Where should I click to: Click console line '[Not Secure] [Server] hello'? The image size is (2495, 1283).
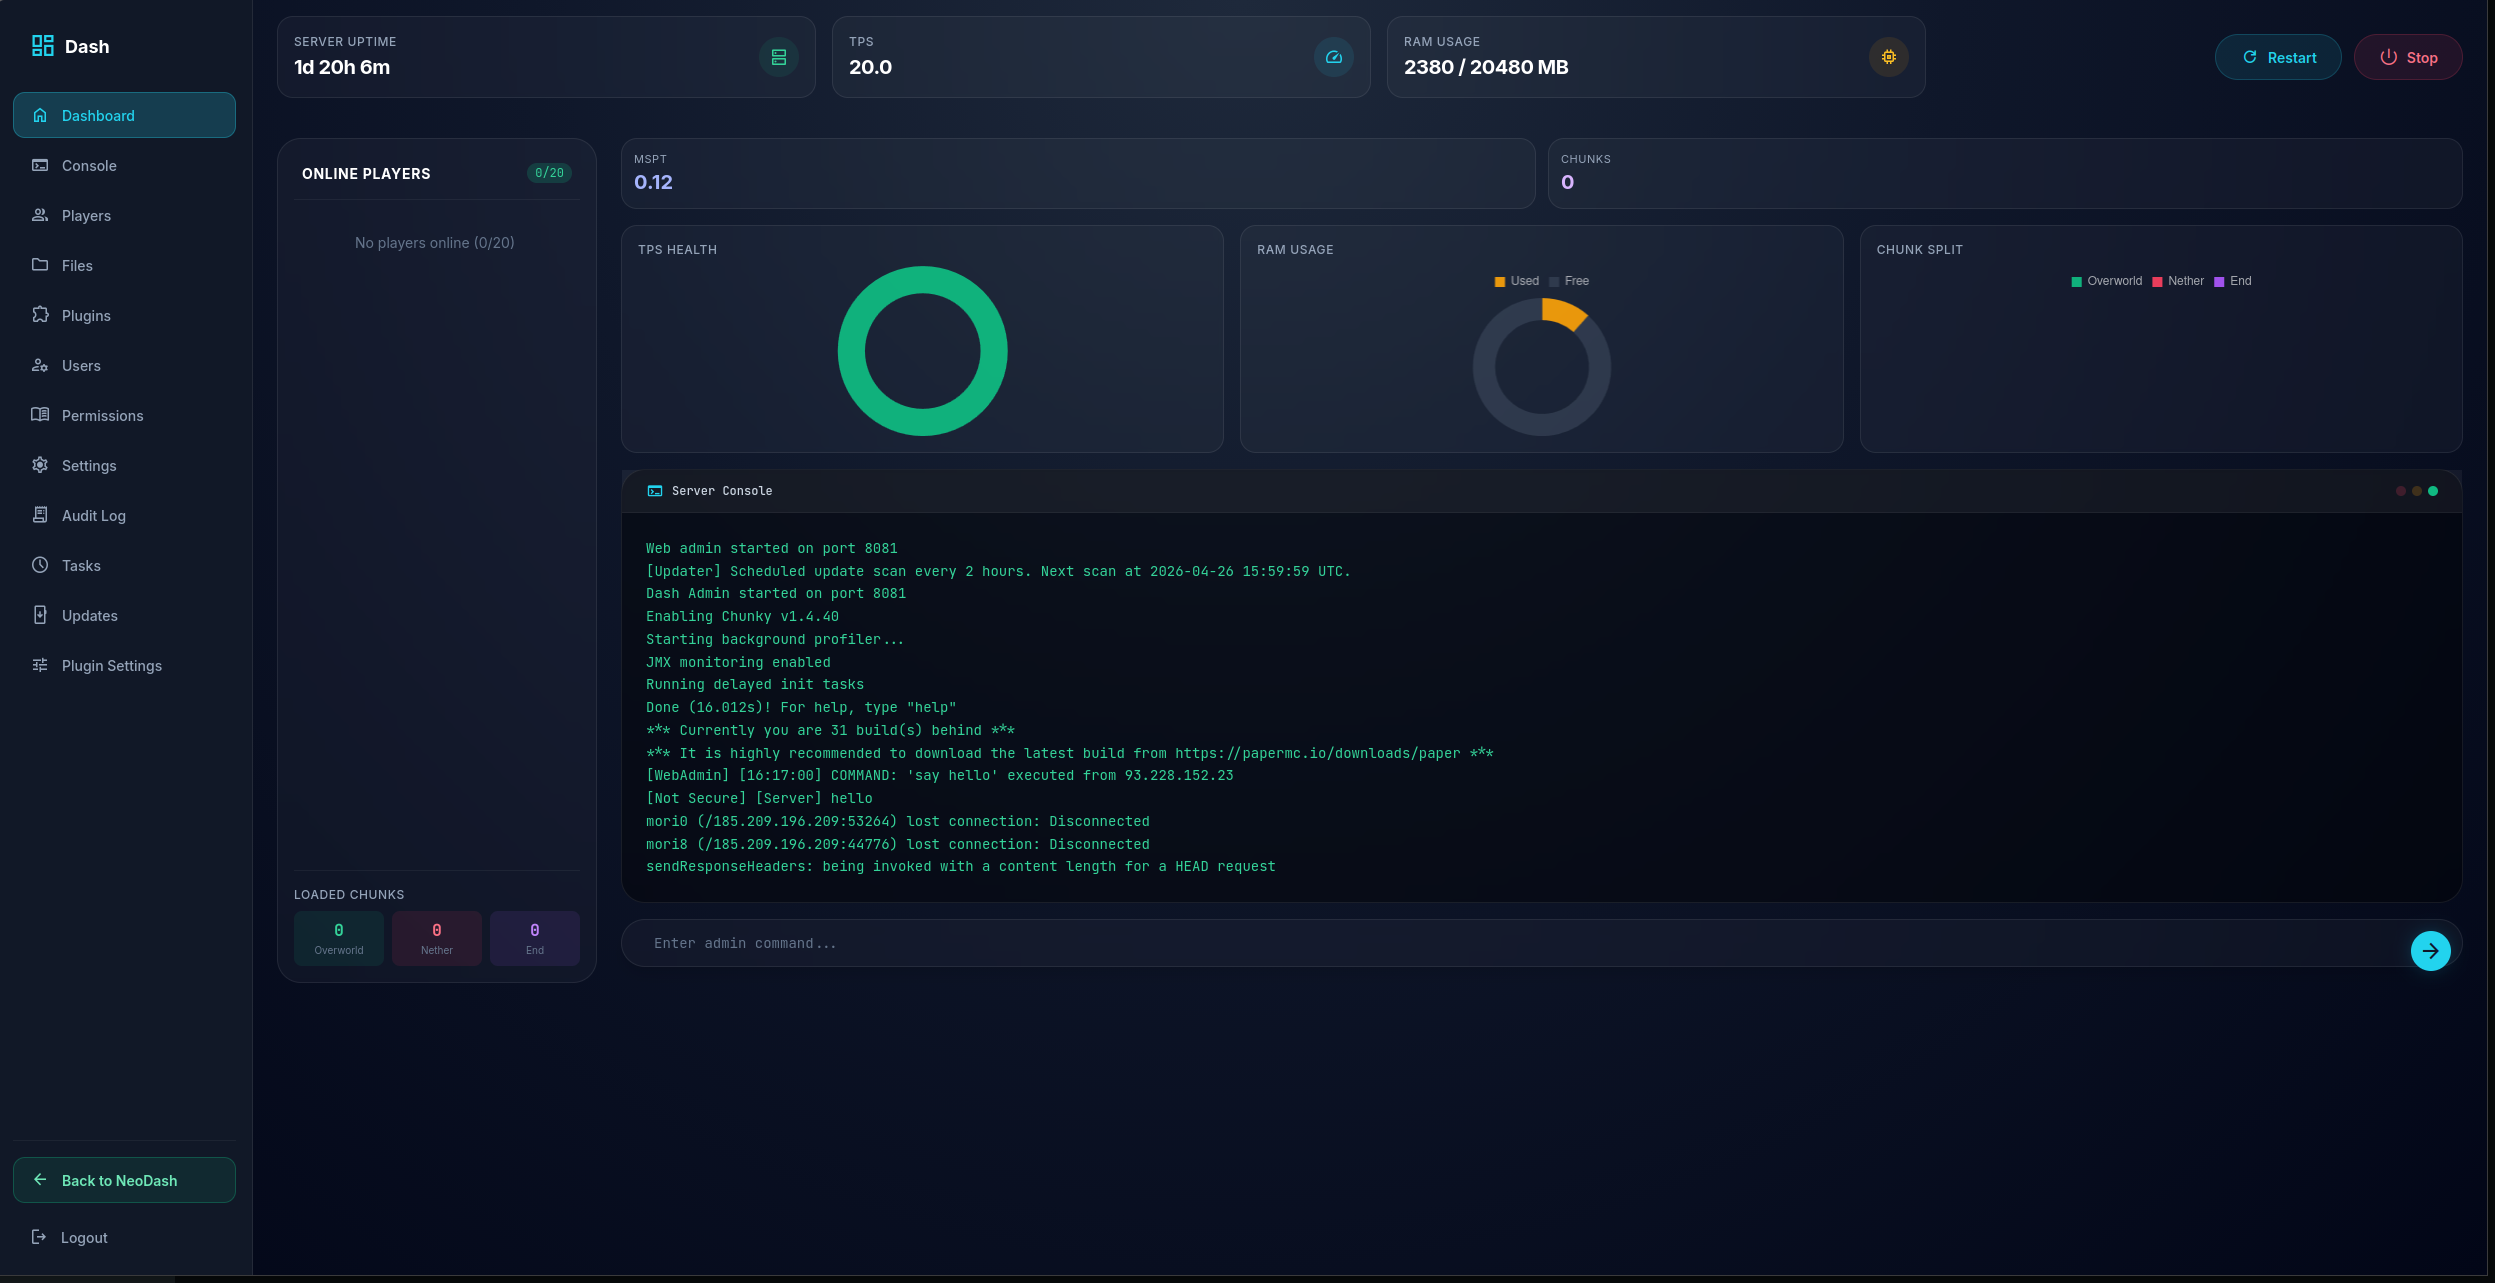759,798
